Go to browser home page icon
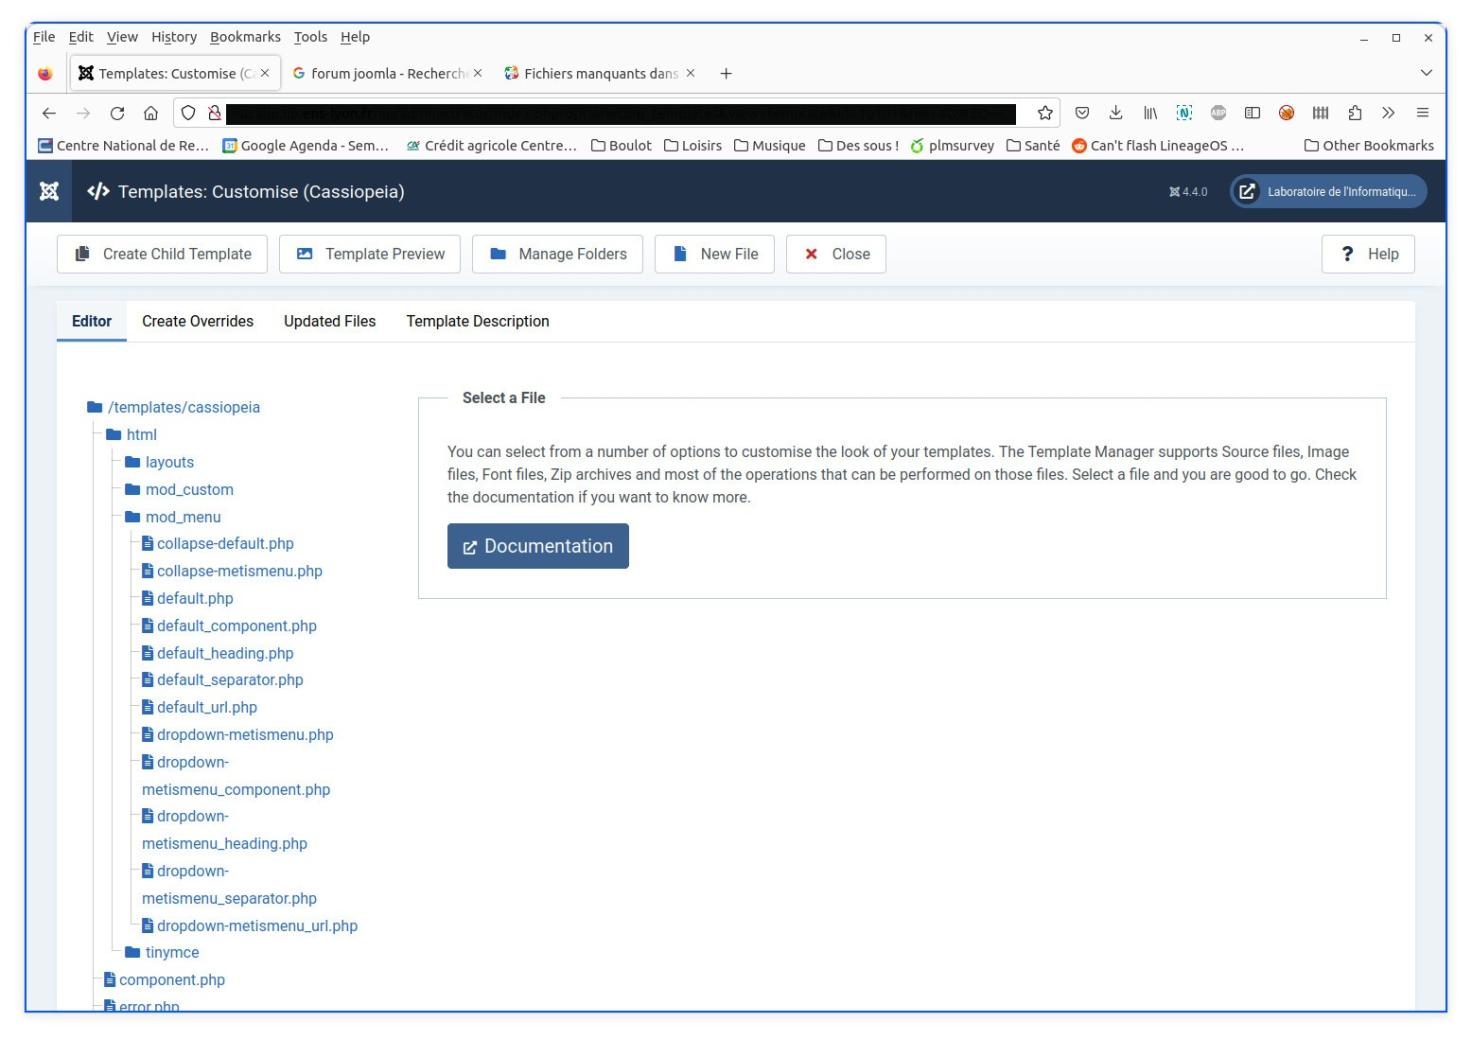 [x=151, y=113]
